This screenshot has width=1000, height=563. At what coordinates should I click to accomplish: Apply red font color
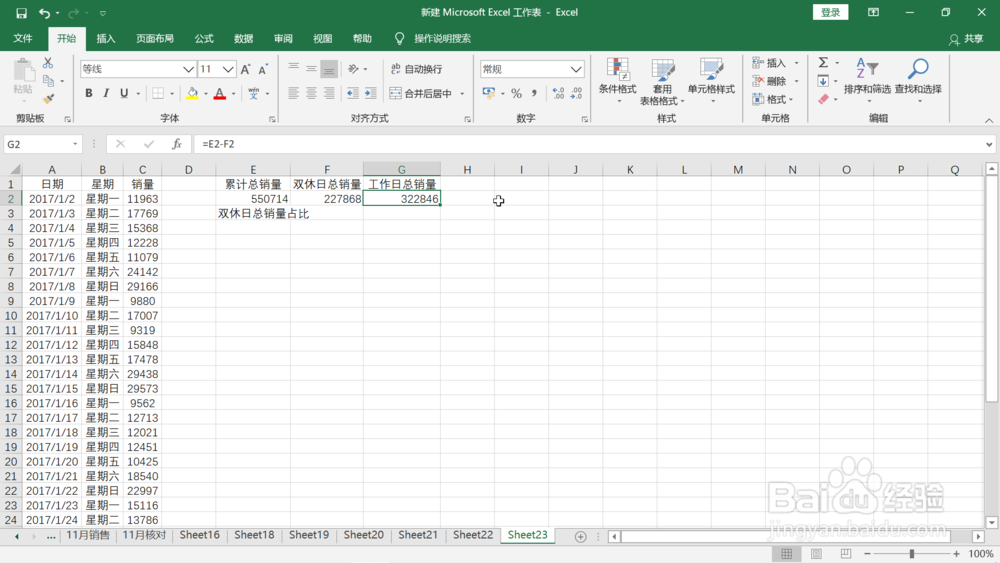pos(220,94)
